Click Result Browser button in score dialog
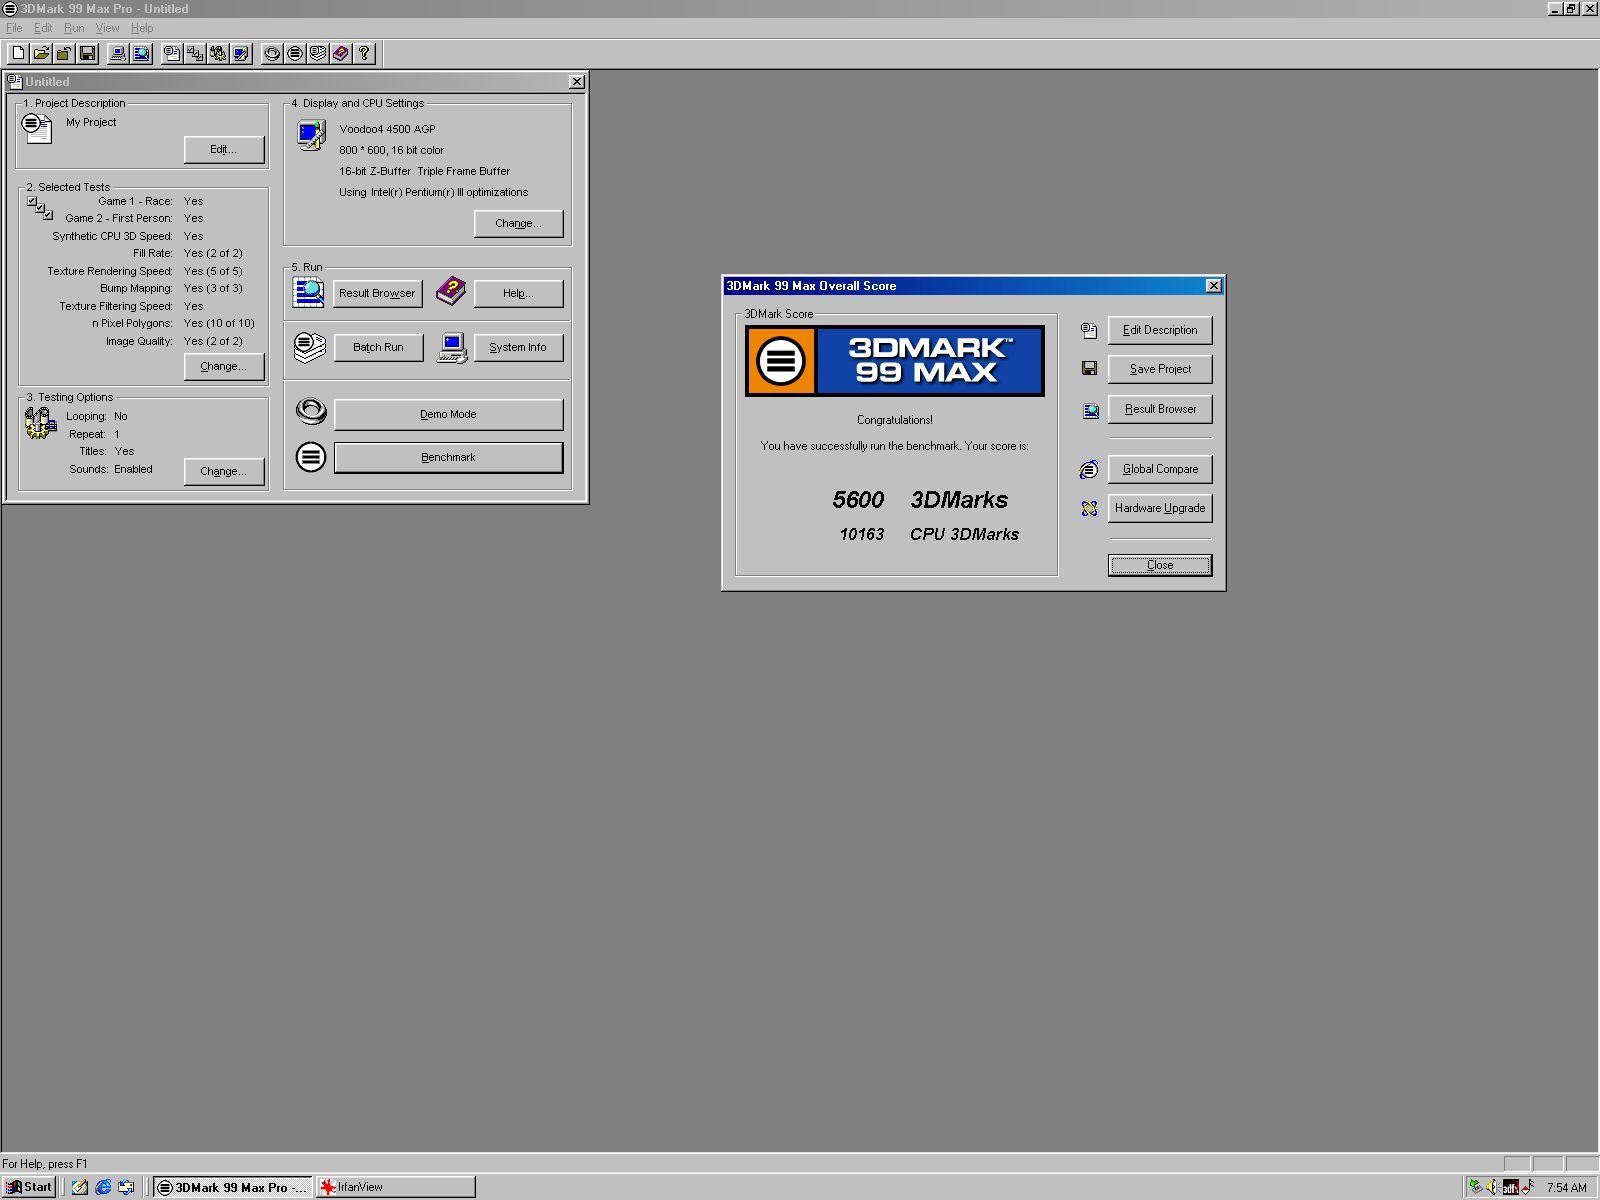Viewport: 1600px width, 1200px height. tap(1160, 409)
